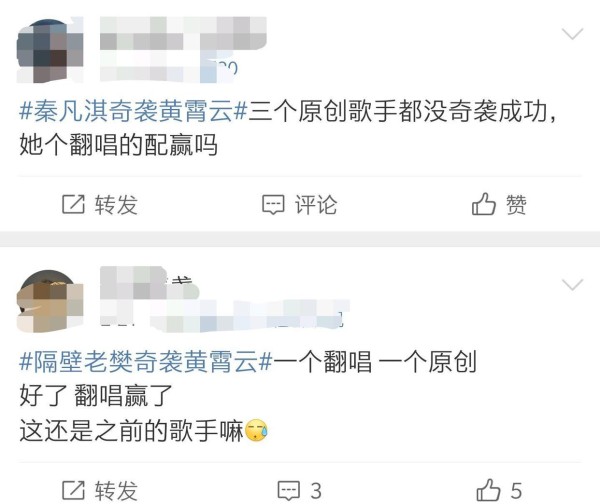Open the second poster's avatar

[50, 301]
